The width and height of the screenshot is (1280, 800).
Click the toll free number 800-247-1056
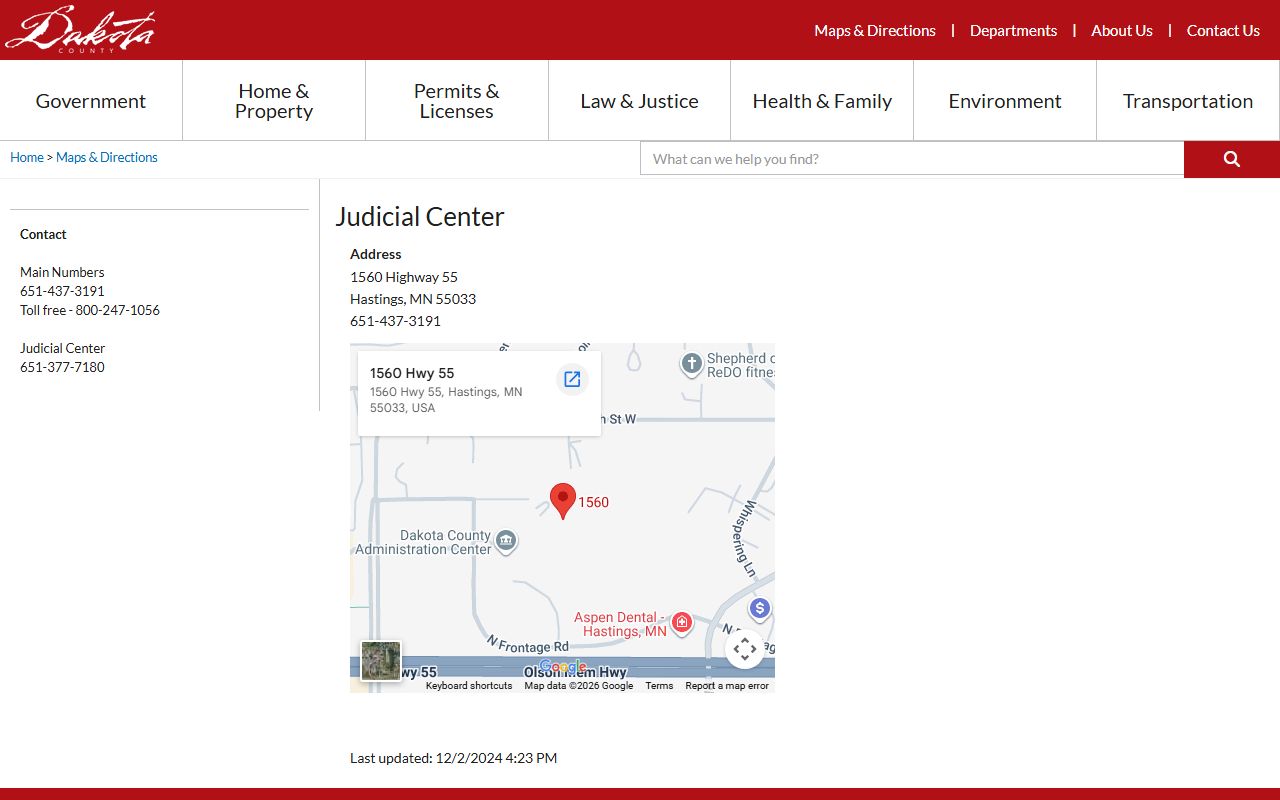(118, 310)
